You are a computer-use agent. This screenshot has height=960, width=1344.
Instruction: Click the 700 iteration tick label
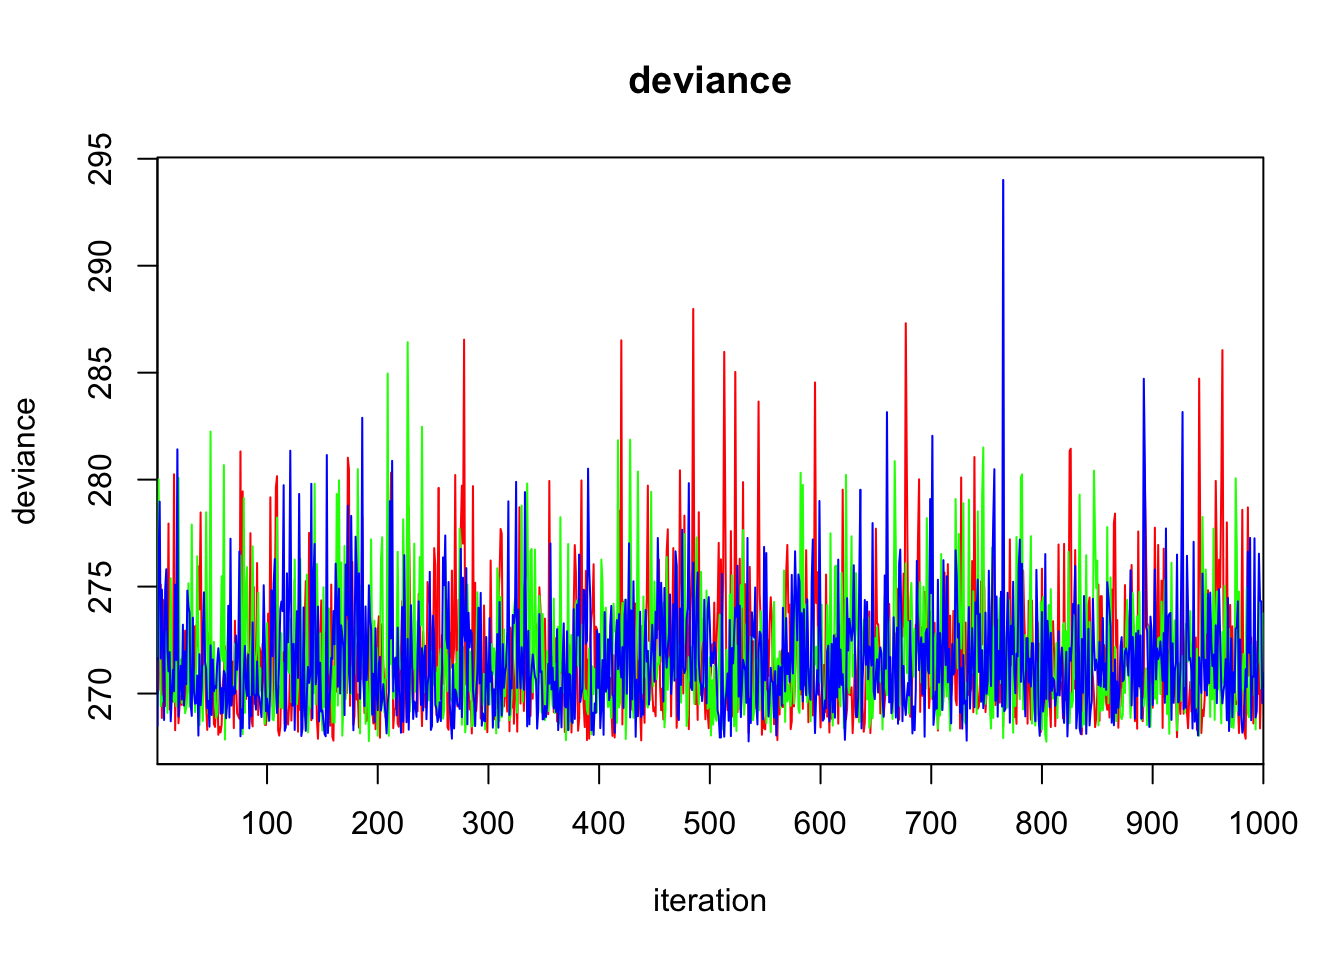931,823
